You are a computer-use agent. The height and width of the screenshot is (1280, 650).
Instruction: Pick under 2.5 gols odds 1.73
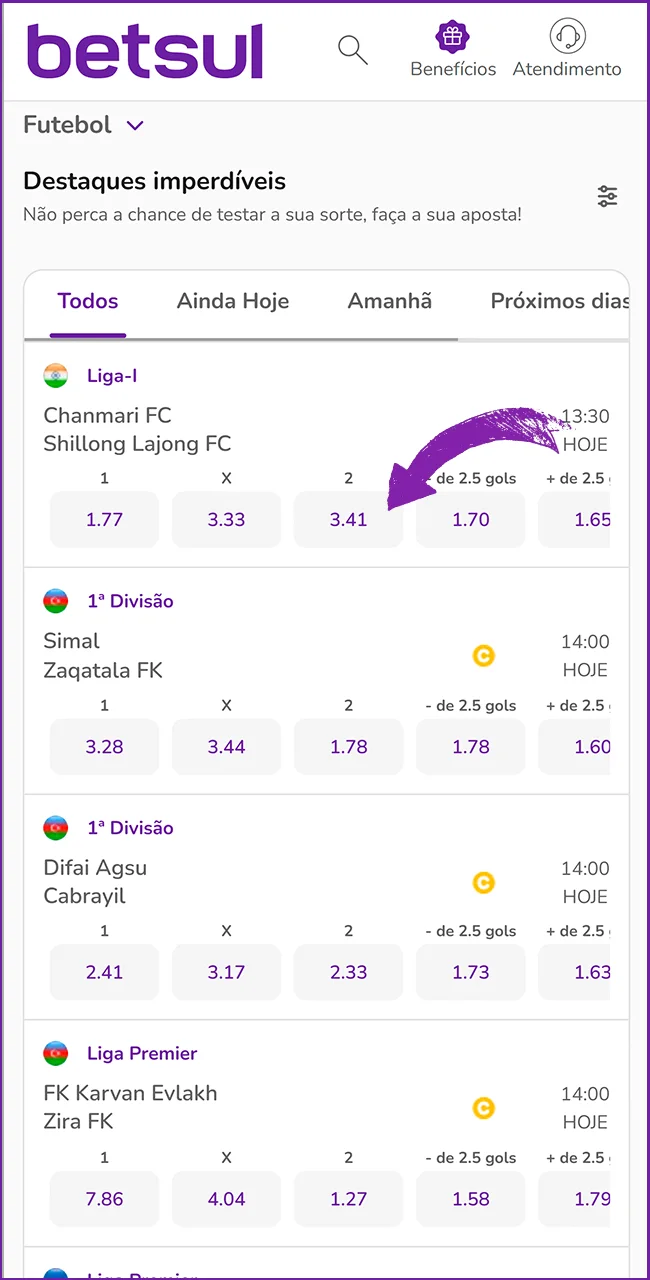[x=470, y=972]
